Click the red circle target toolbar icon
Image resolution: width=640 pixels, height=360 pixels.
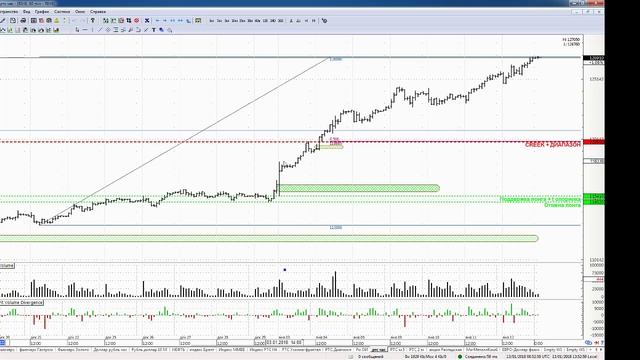(x=137, y=20)
